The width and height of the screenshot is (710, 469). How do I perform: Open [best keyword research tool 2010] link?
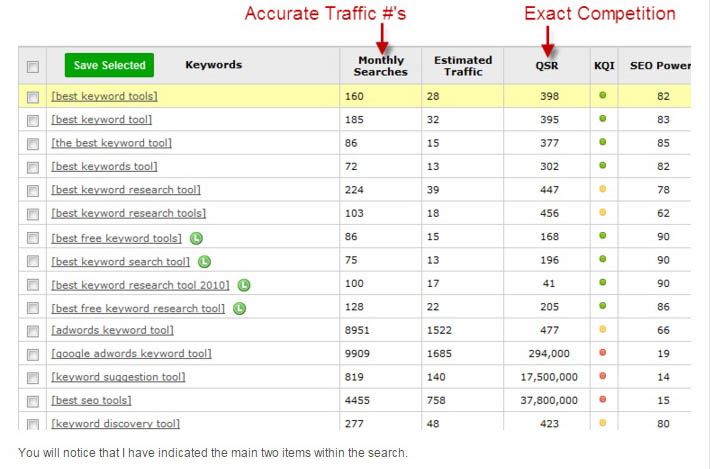140,285
